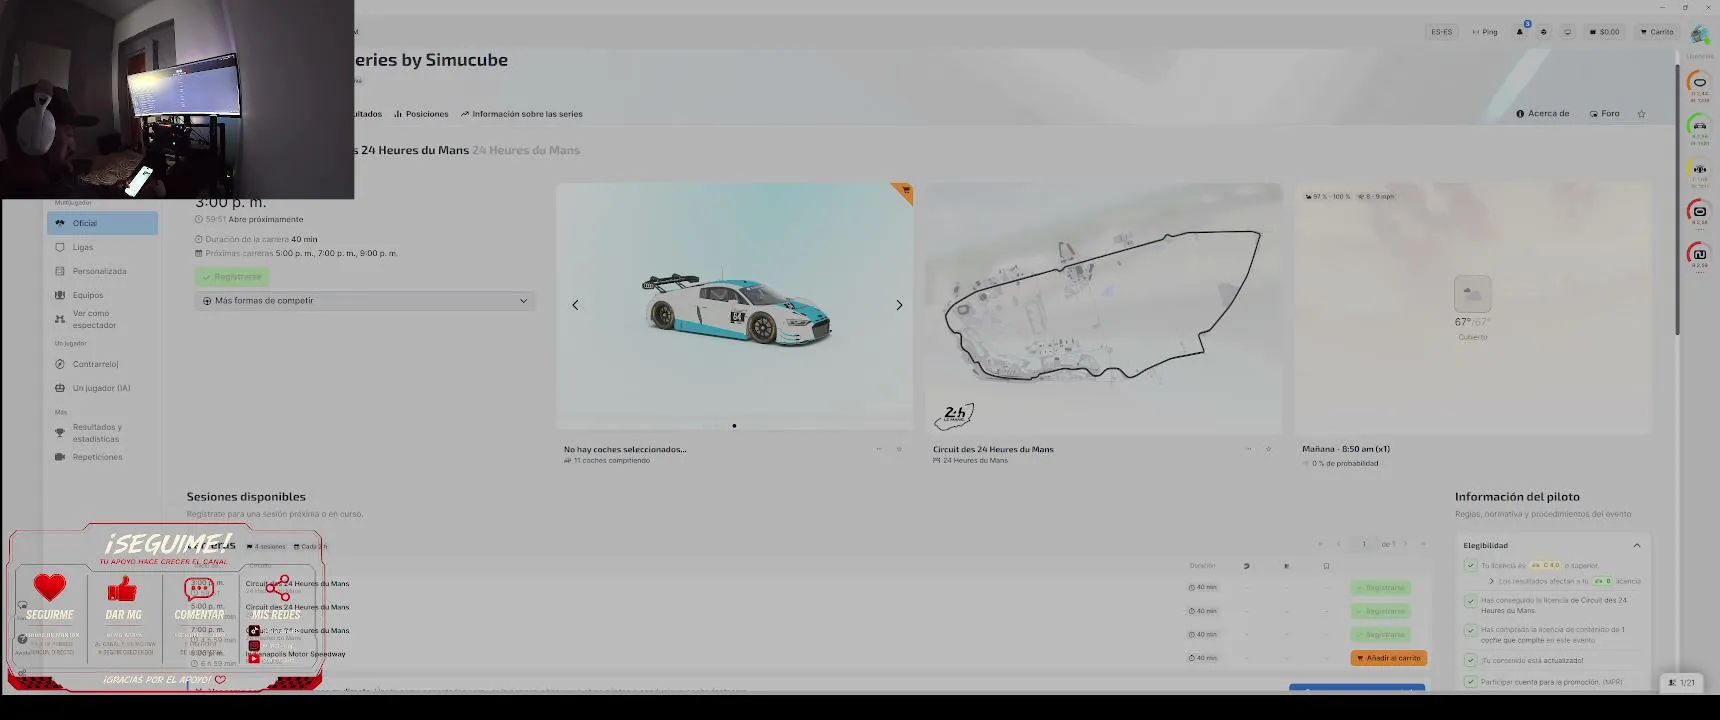Viewport: 1720px width, 720px height.
Task: Open Resultados y estadísticas
Action: 102,433
